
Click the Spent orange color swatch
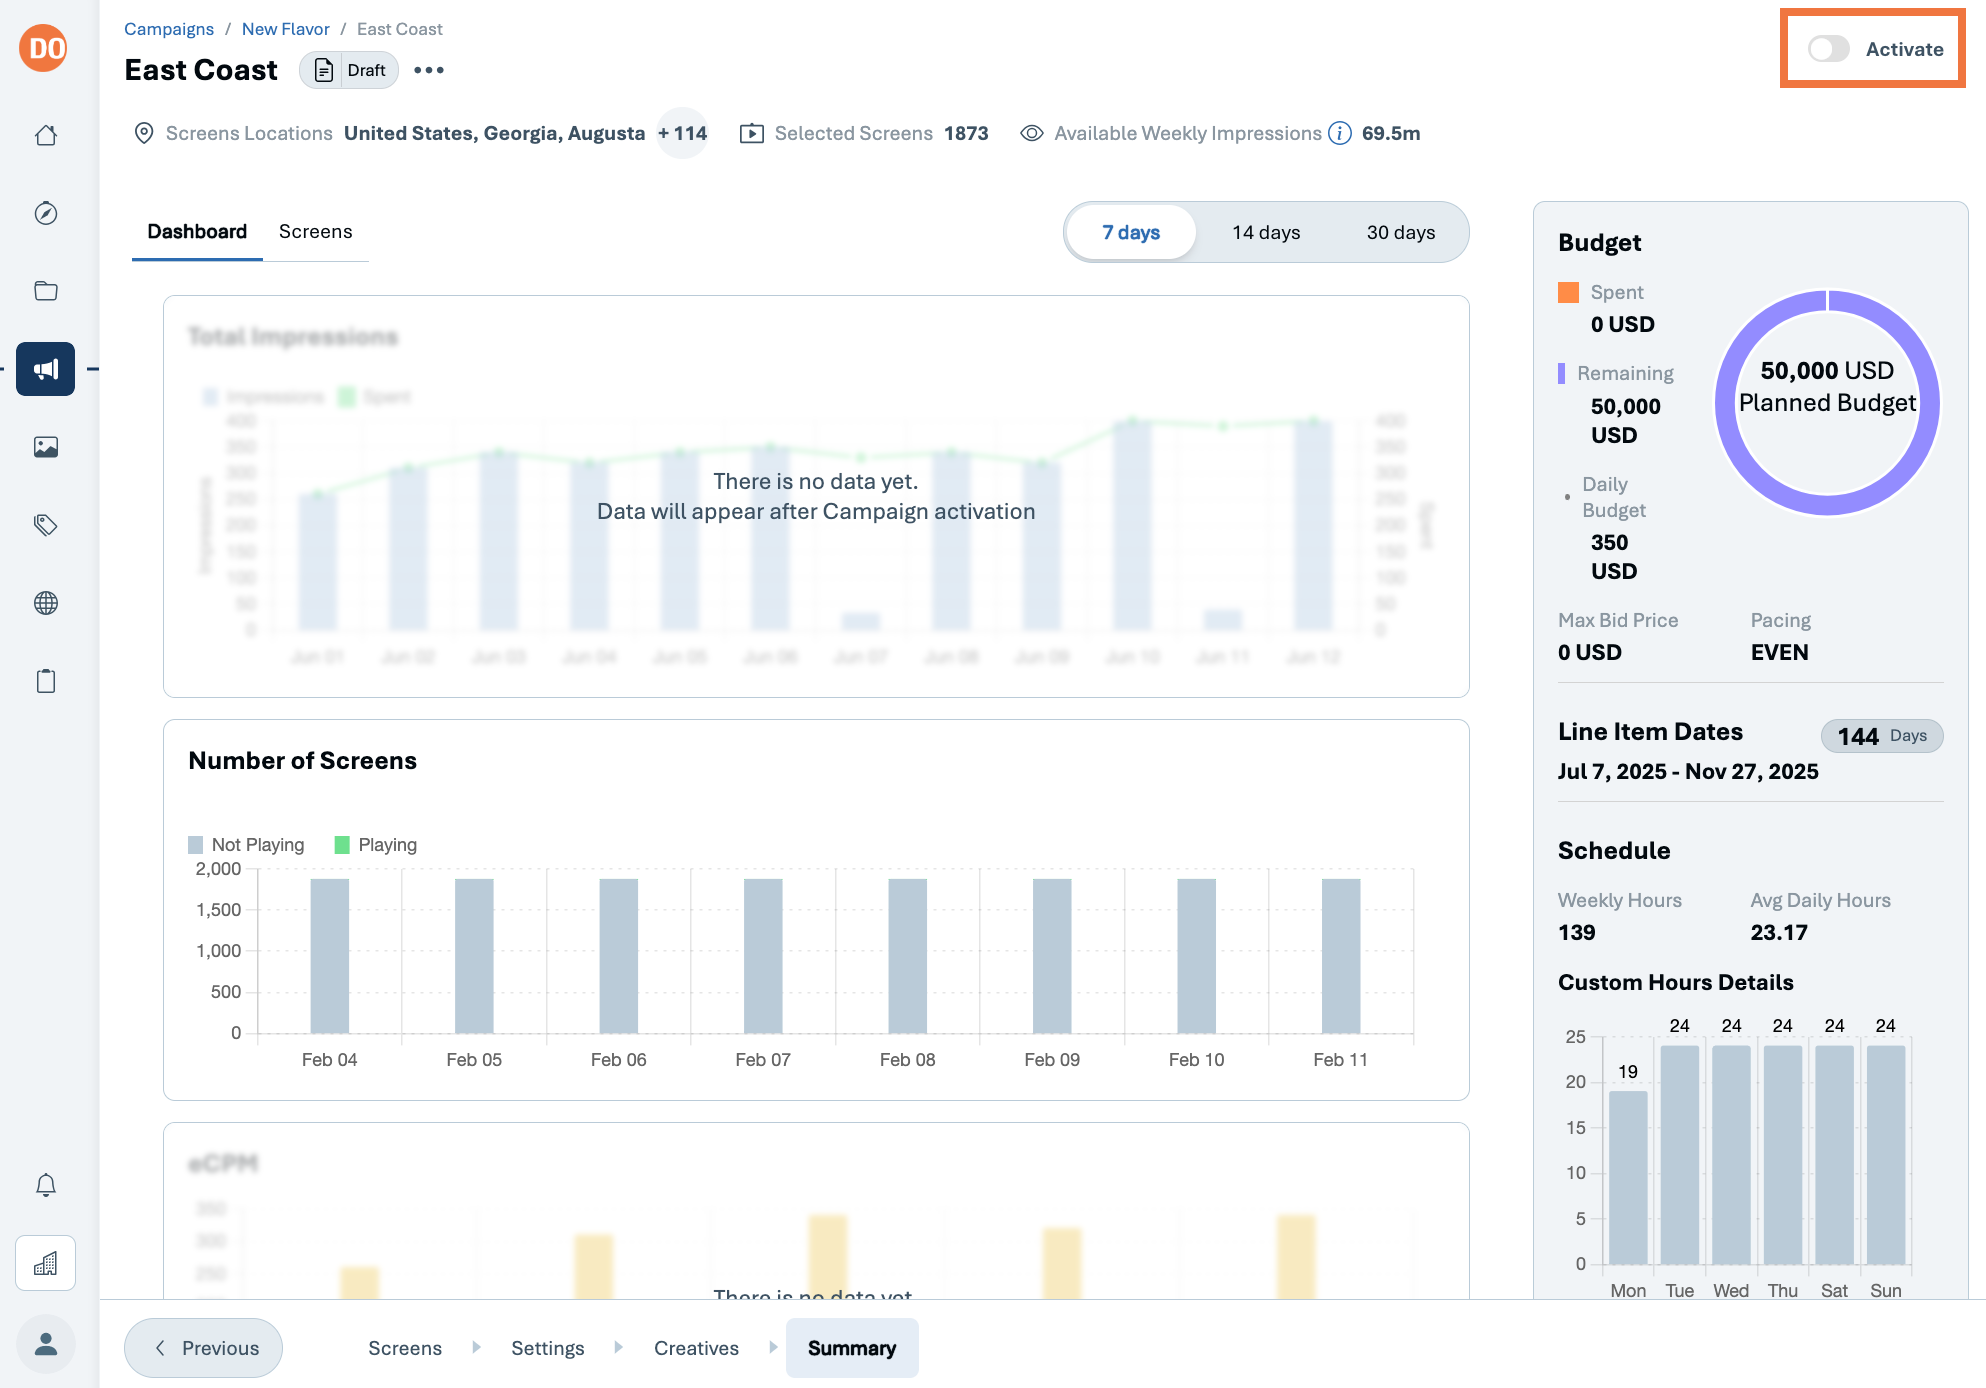(x=1568, y=292)
